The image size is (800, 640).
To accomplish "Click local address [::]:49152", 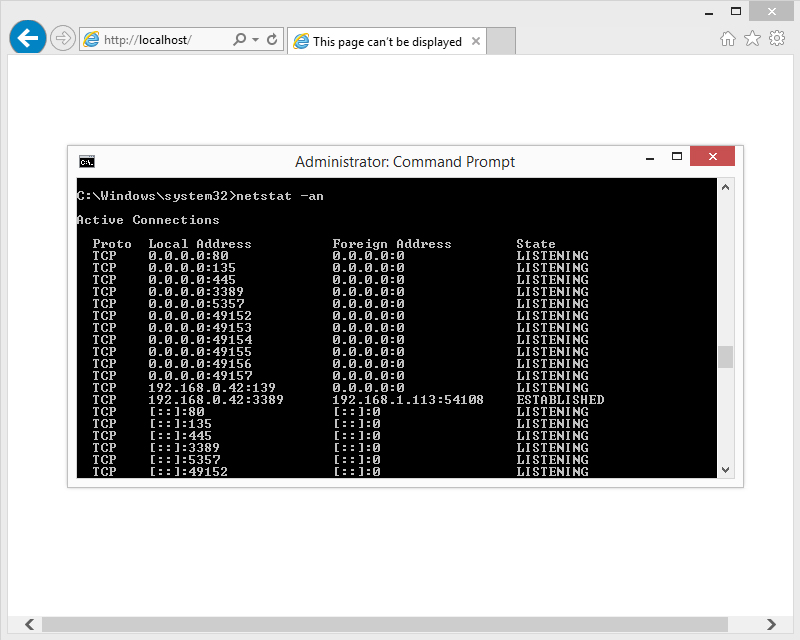I will [x=189, y=472].
